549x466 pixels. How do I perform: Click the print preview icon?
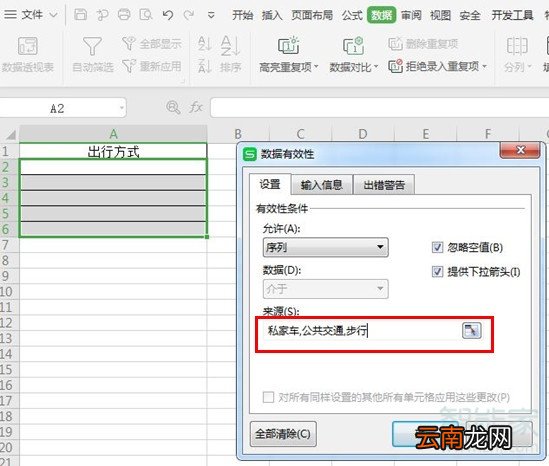point(146,15)
